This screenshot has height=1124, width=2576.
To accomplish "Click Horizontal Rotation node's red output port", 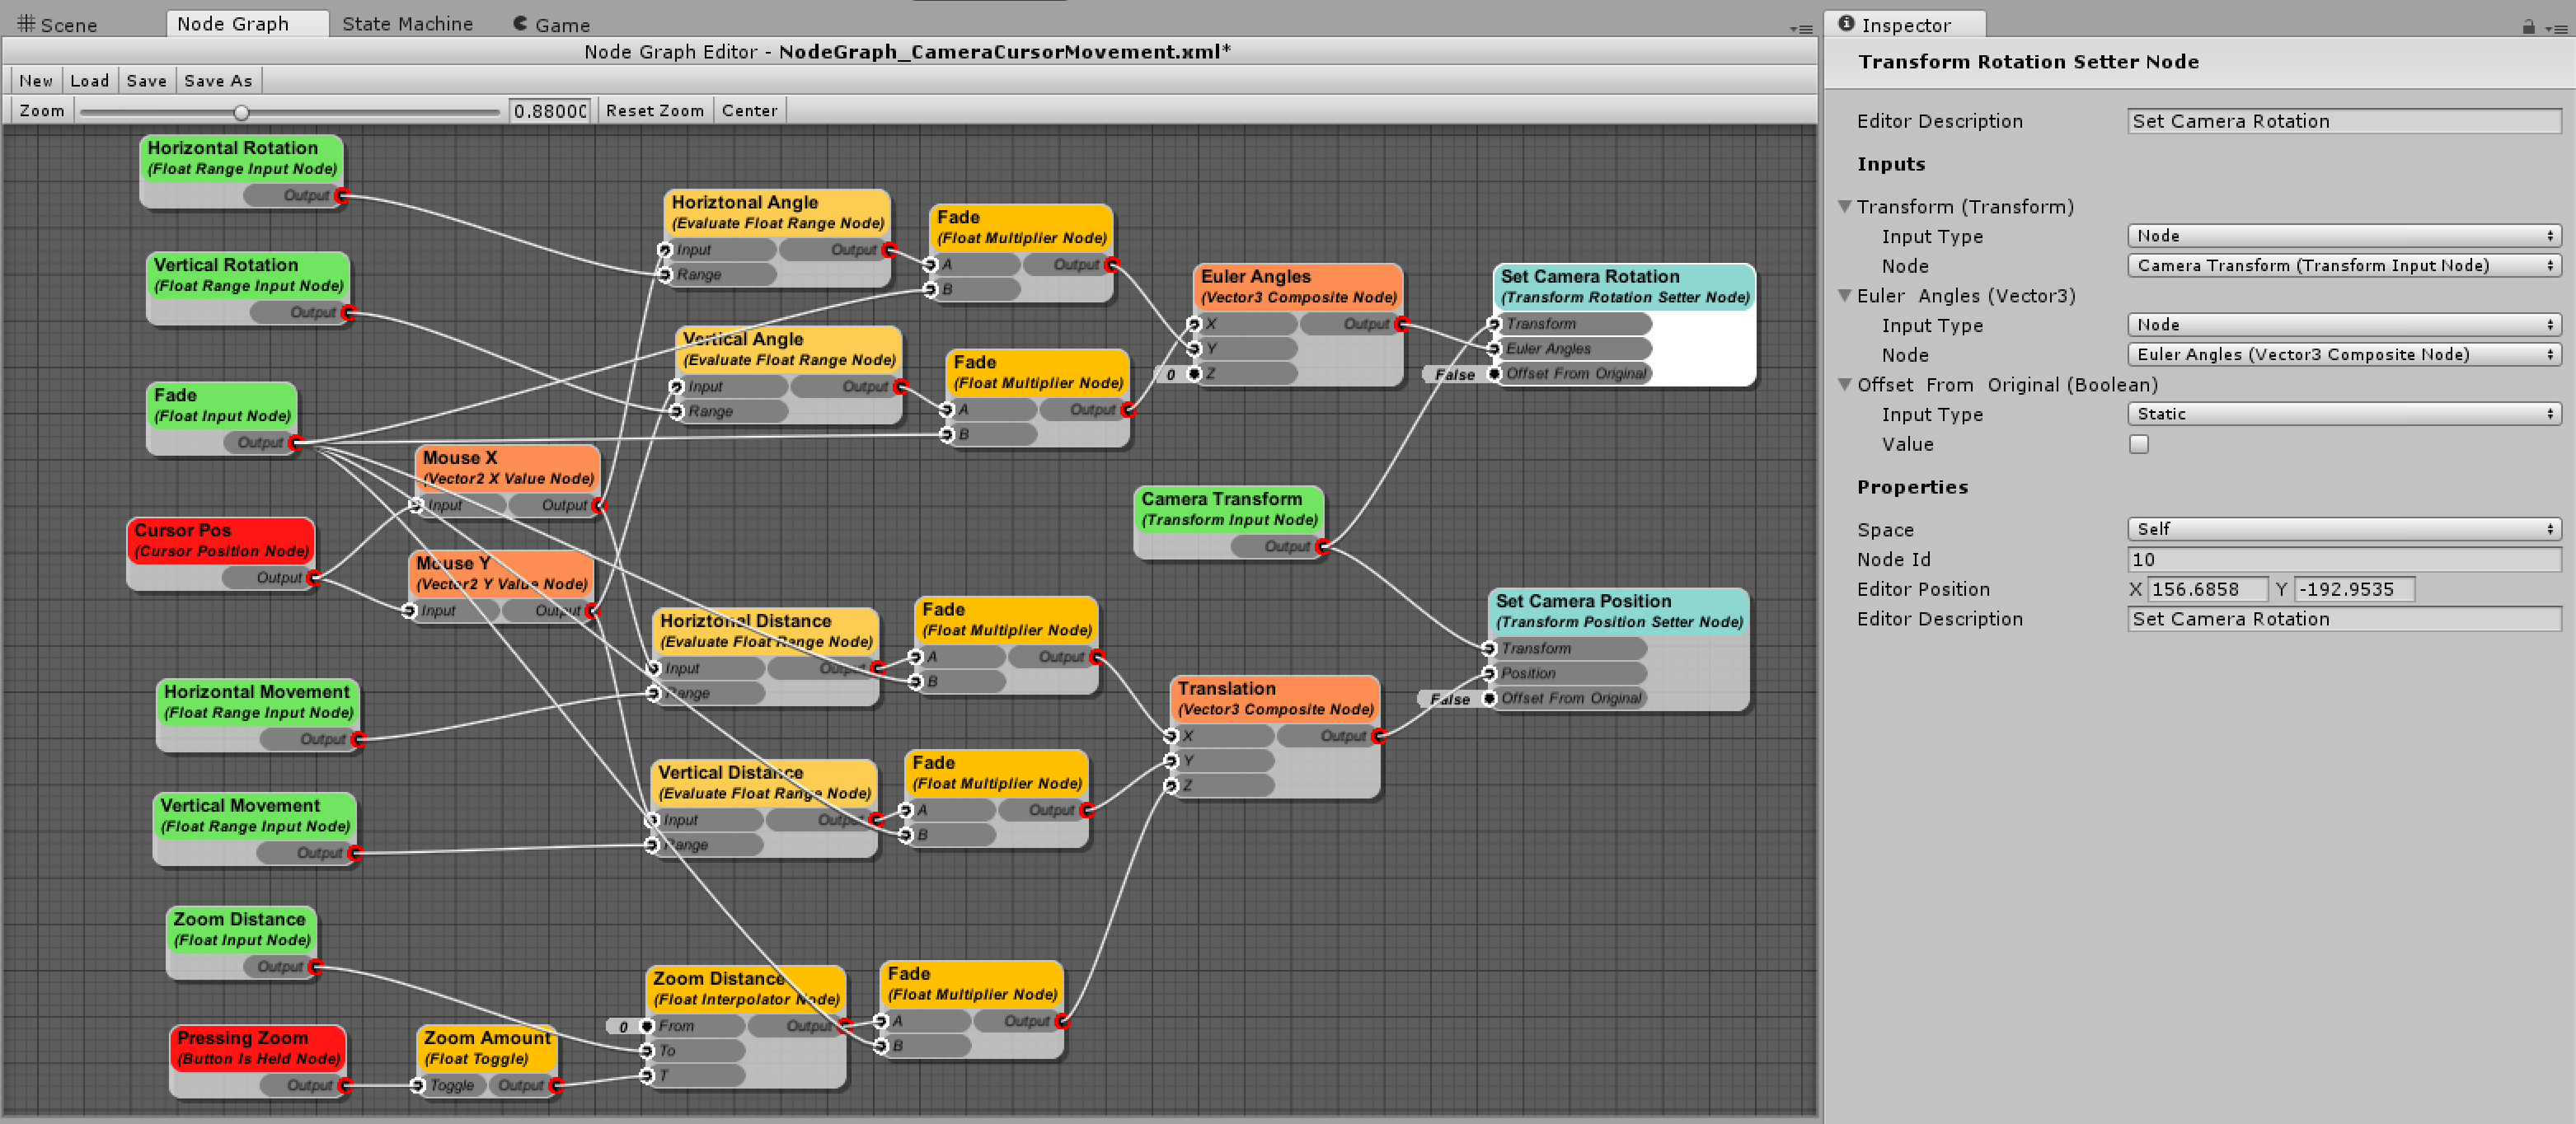I will click(x=342, y=196).
